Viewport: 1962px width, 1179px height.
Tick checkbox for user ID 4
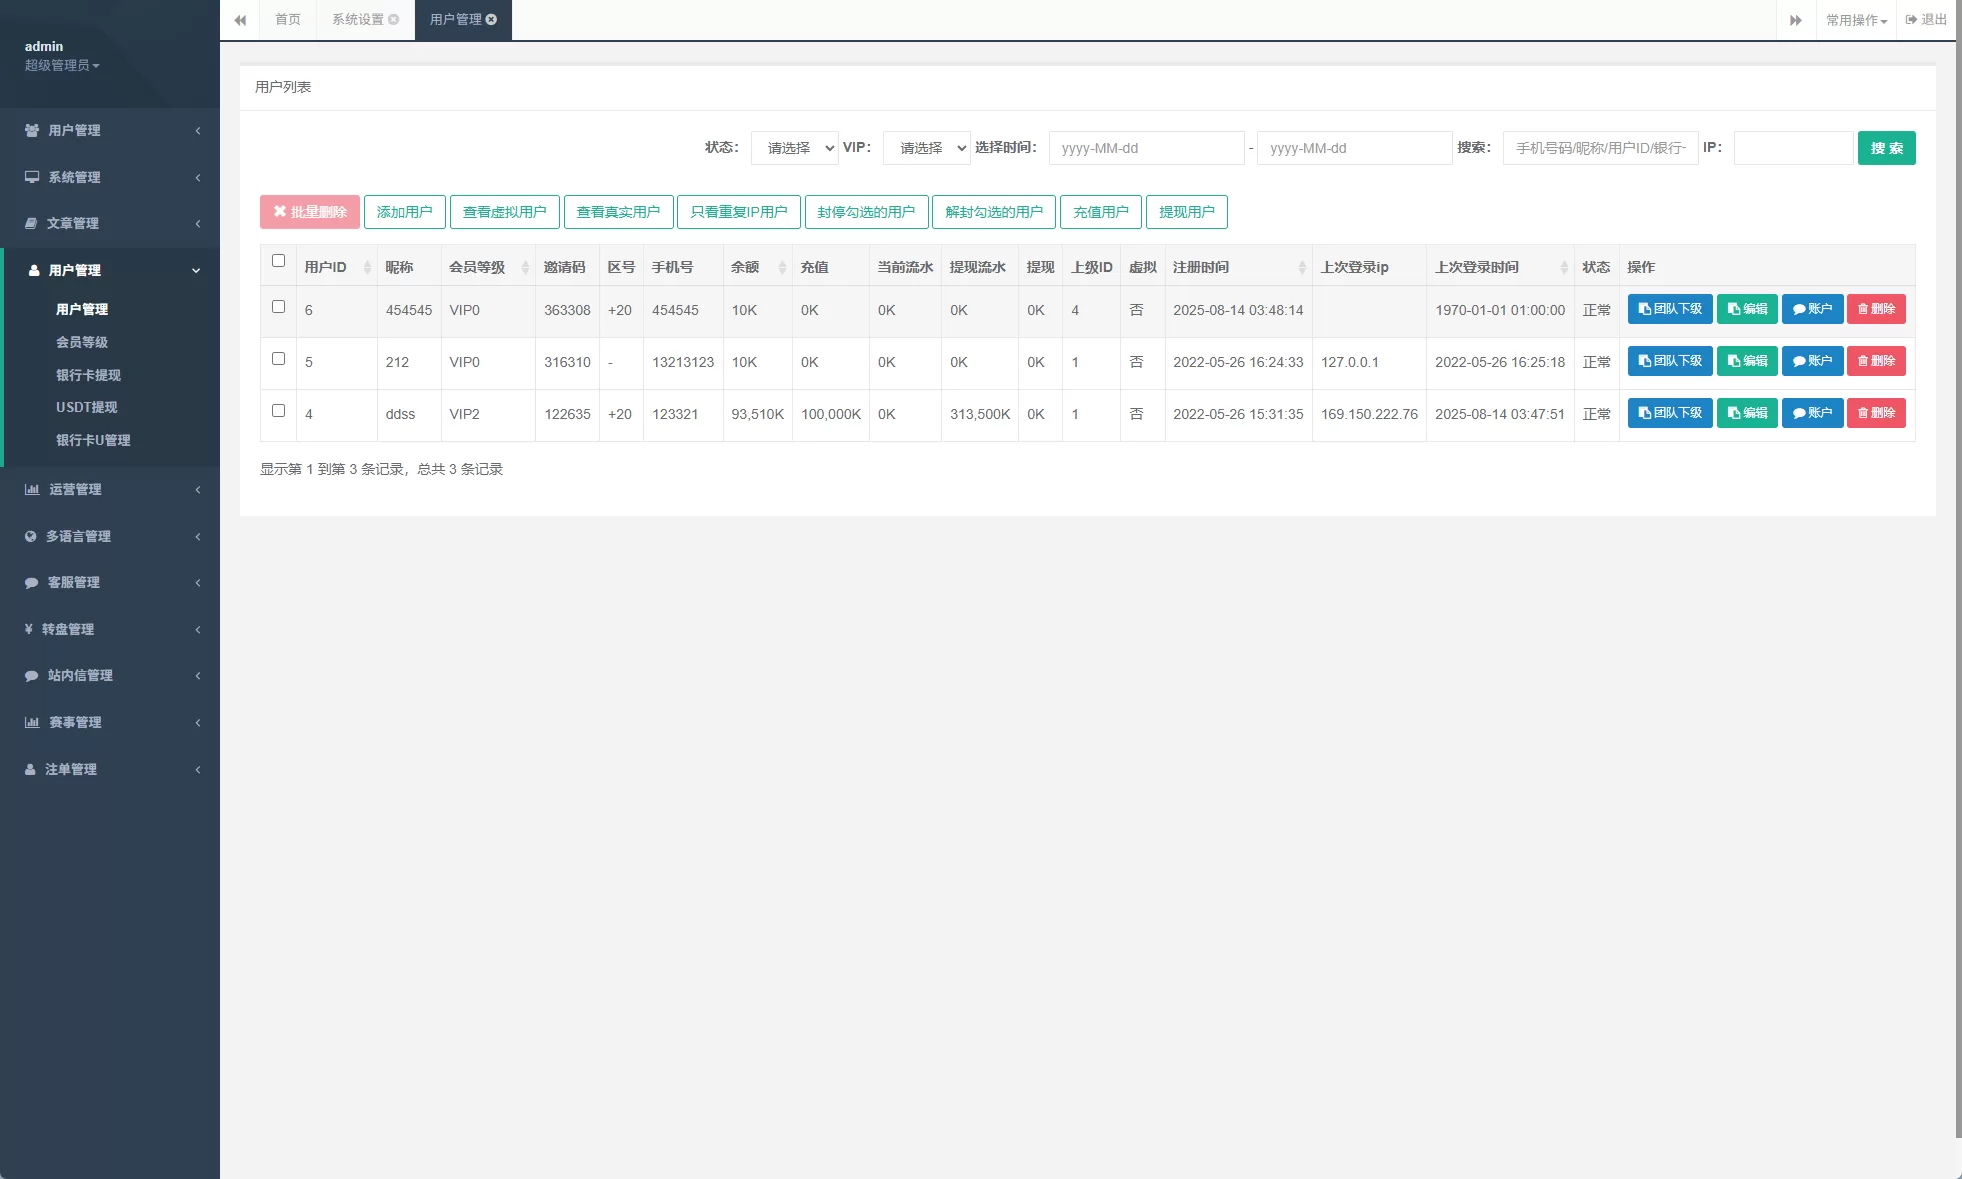[278, 411]
